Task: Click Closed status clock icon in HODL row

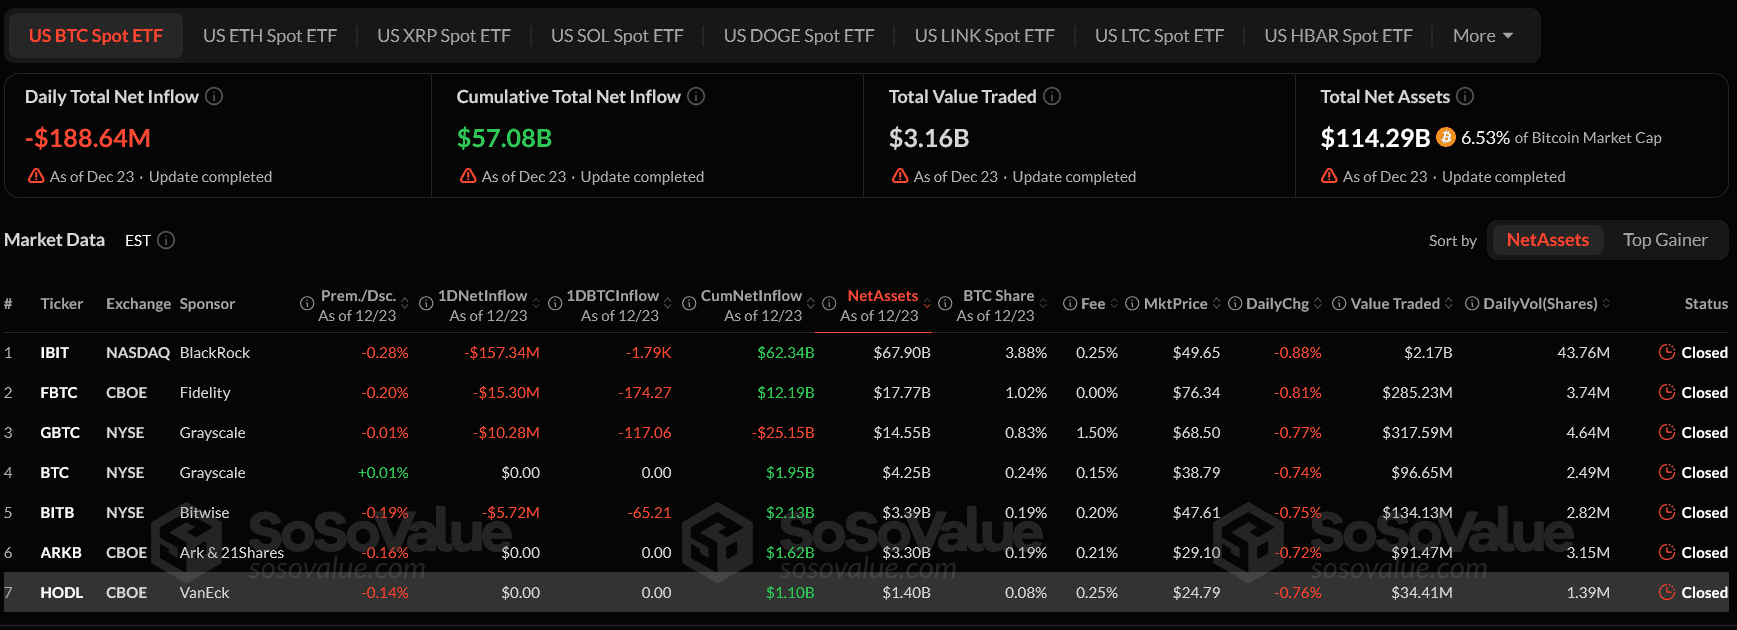Action: [x=1667, y=592]
